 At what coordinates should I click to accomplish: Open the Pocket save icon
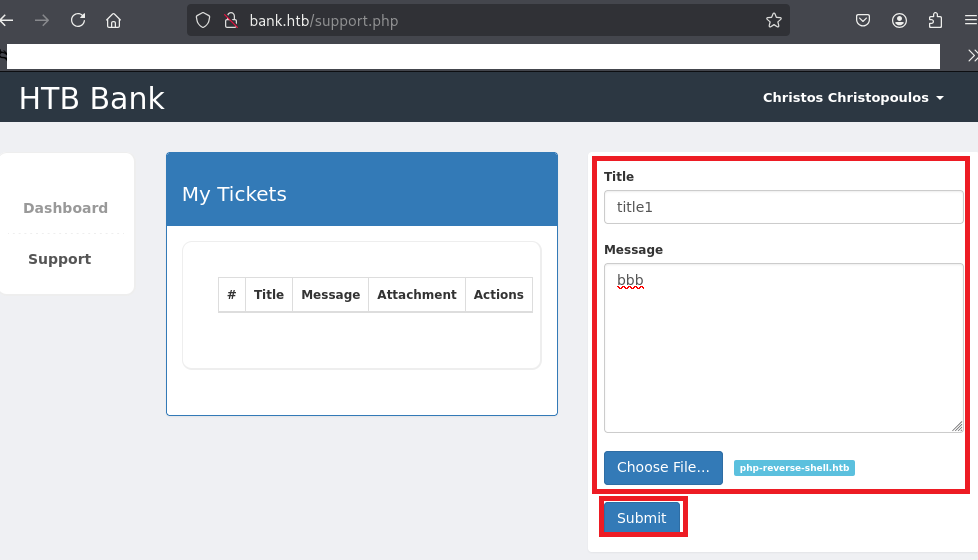click(x=863, y=20)
